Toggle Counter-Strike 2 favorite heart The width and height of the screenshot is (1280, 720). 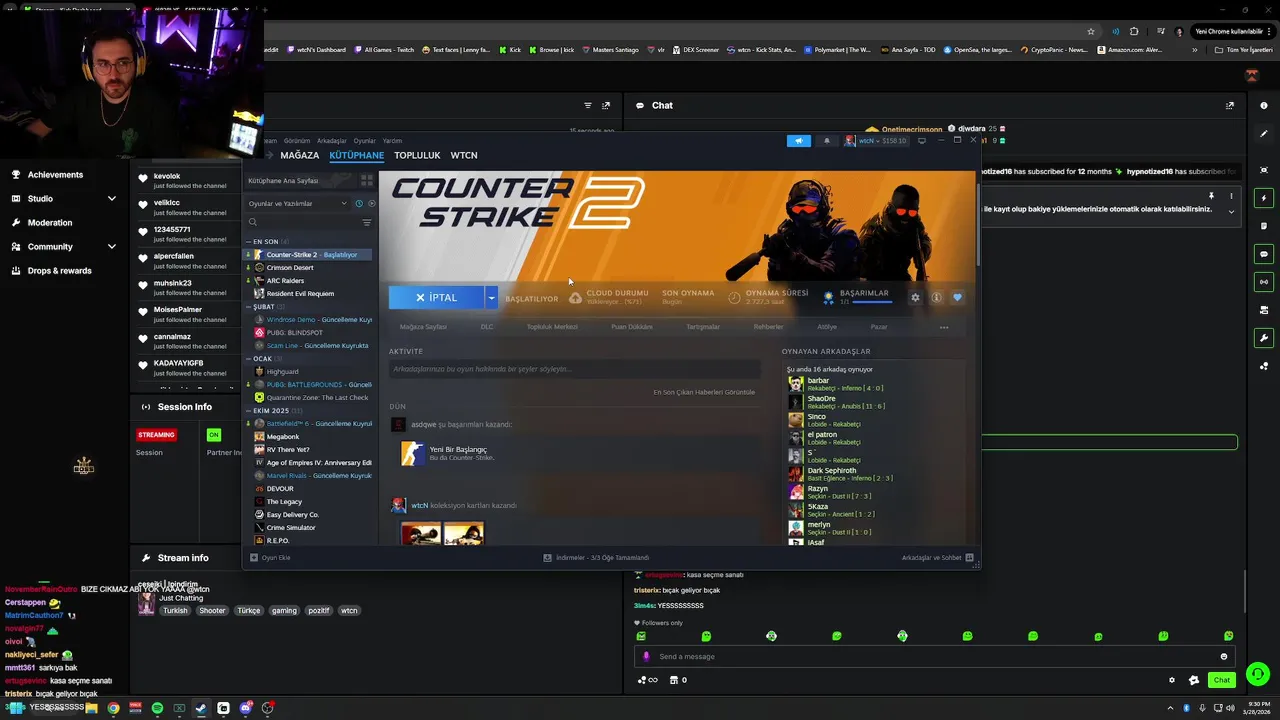957,297
